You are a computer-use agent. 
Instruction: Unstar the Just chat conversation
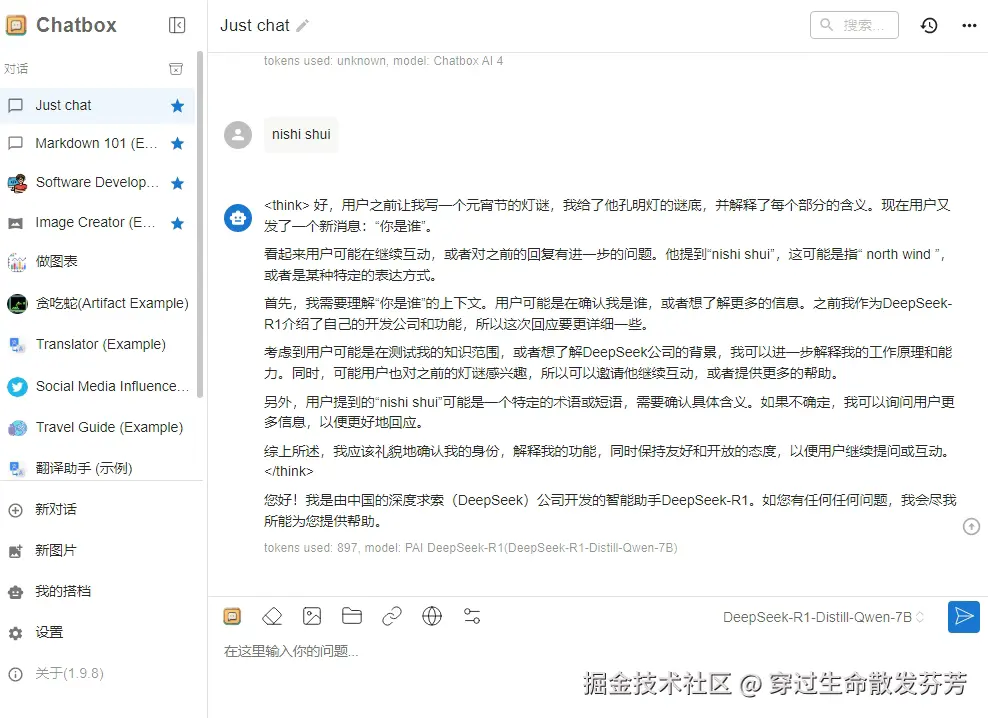tap(178, 106)
